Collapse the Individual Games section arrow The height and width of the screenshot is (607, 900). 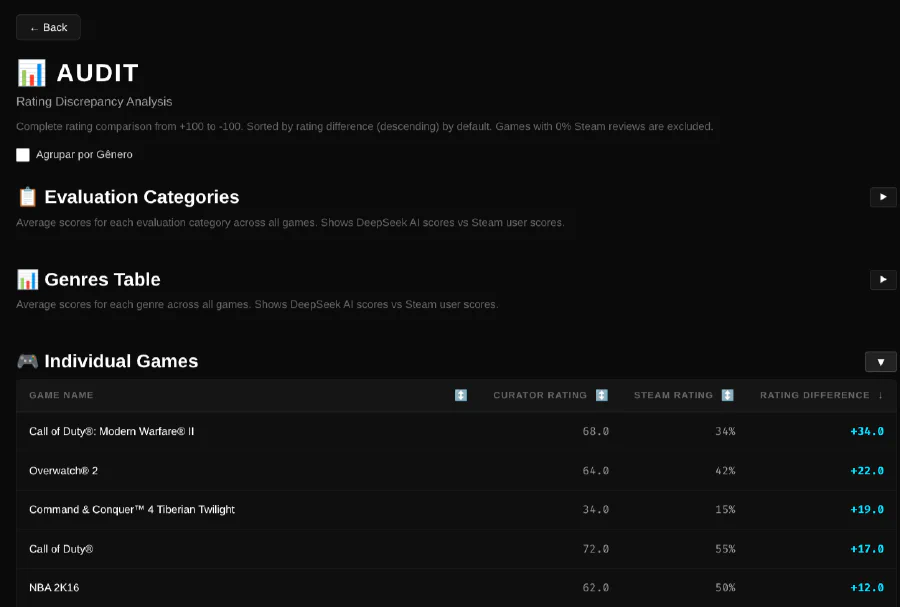tap(880, 362)
